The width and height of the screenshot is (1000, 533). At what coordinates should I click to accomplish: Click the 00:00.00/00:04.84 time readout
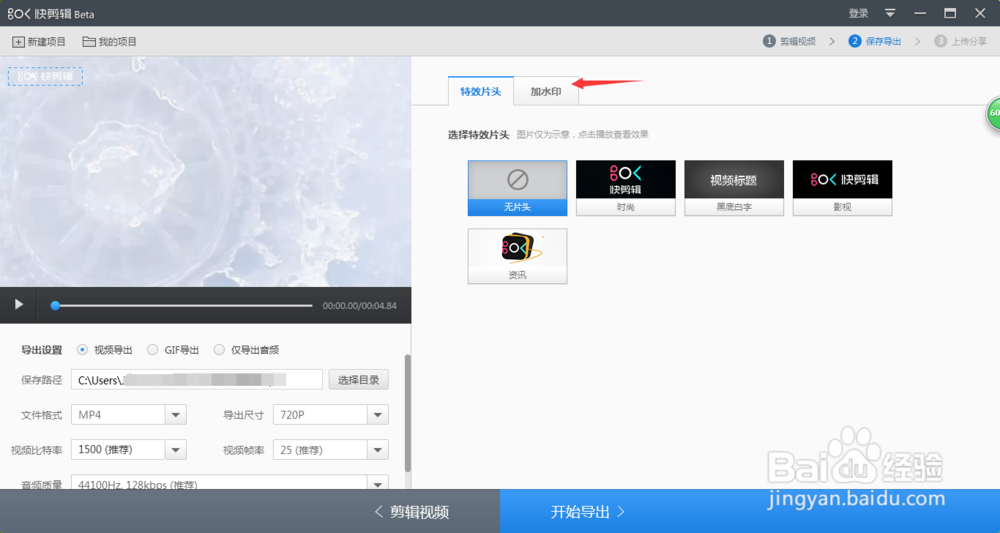click(x=360, y=305)
